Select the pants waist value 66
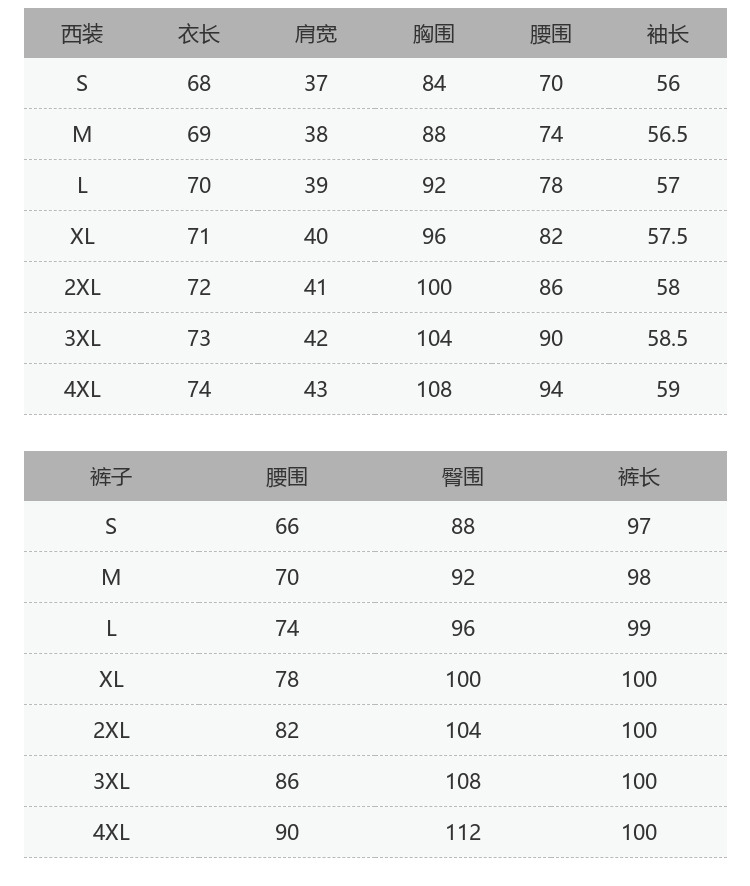Image resolution: width=750 pixels, height=886 pixels. point(287,526)
